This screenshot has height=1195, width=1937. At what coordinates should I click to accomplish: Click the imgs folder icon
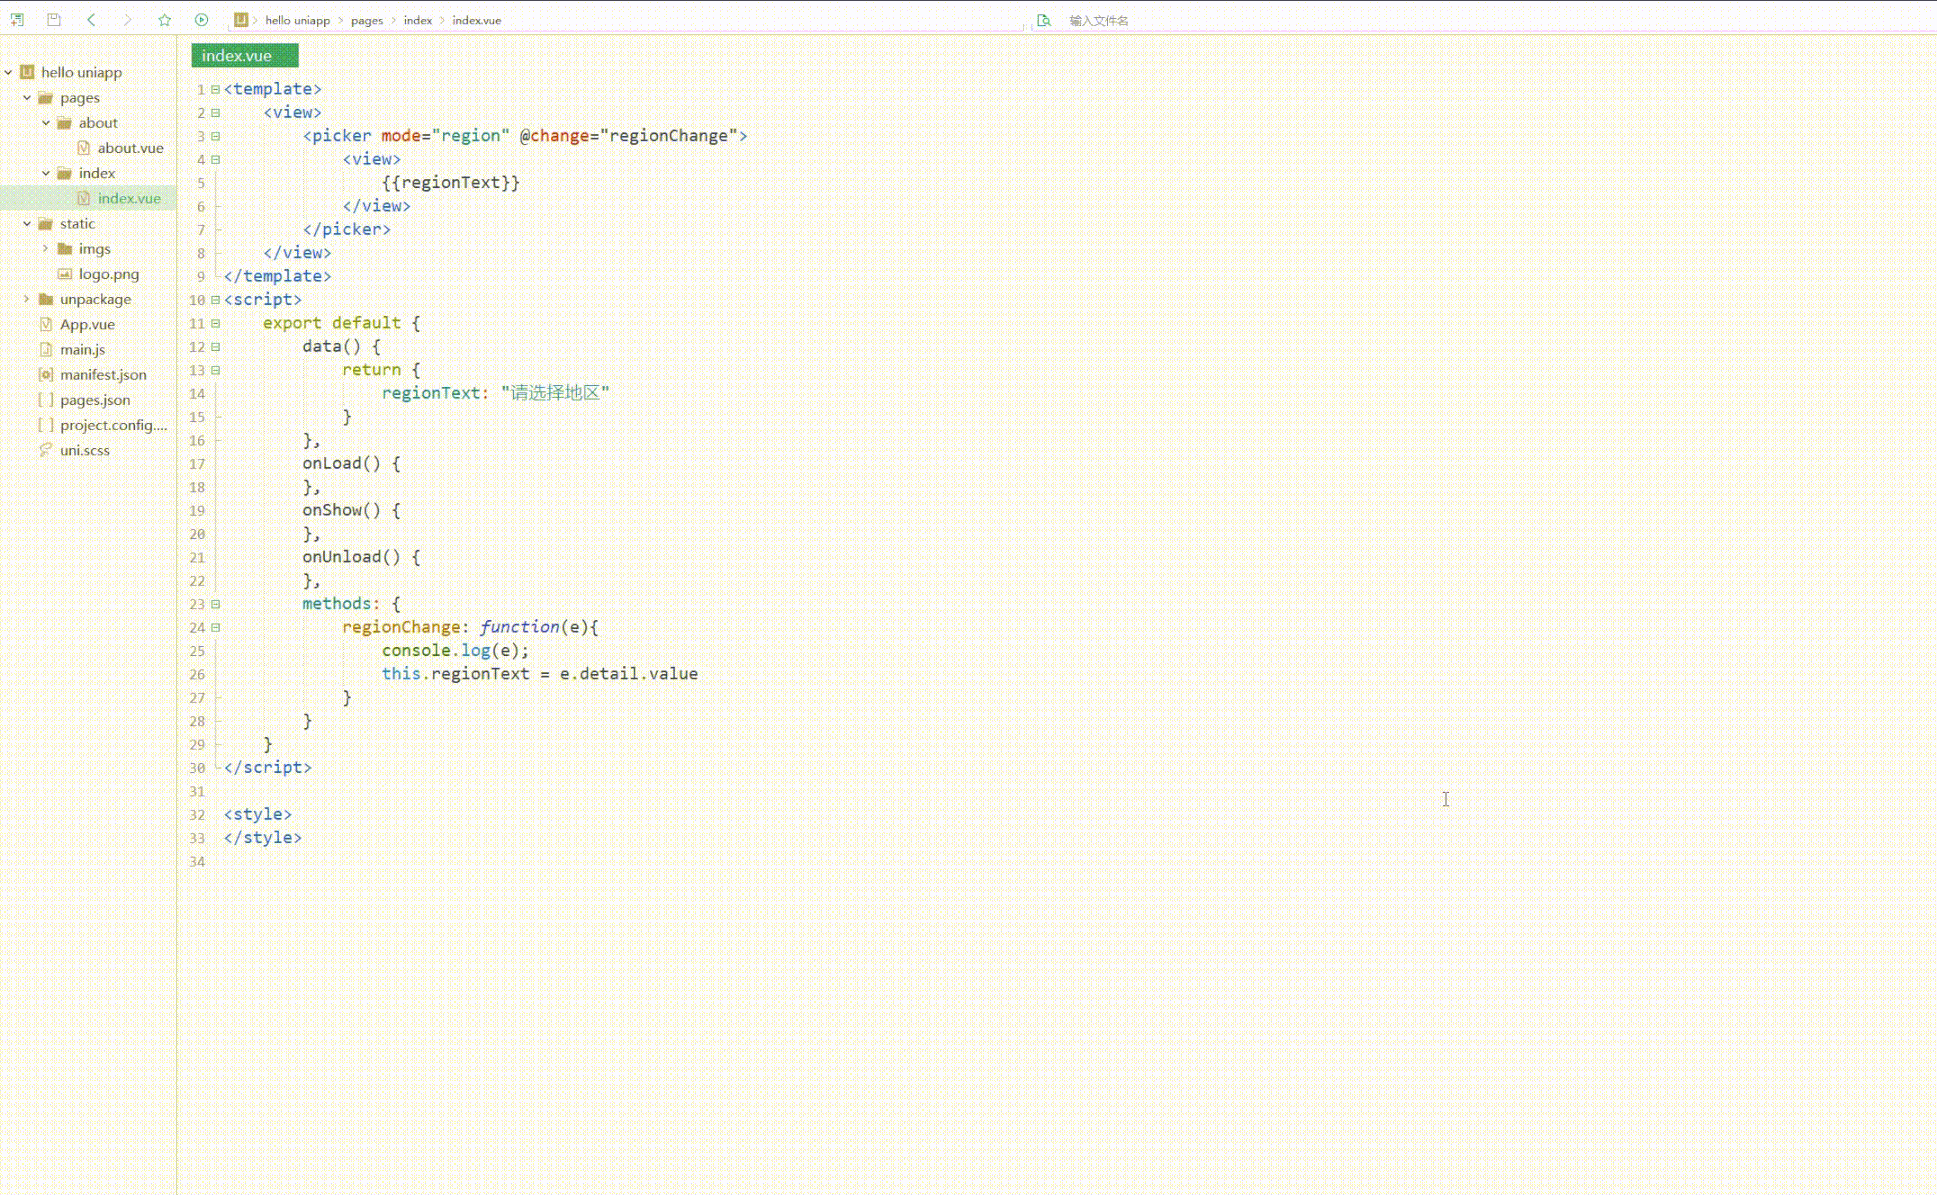tap(65, 249)
